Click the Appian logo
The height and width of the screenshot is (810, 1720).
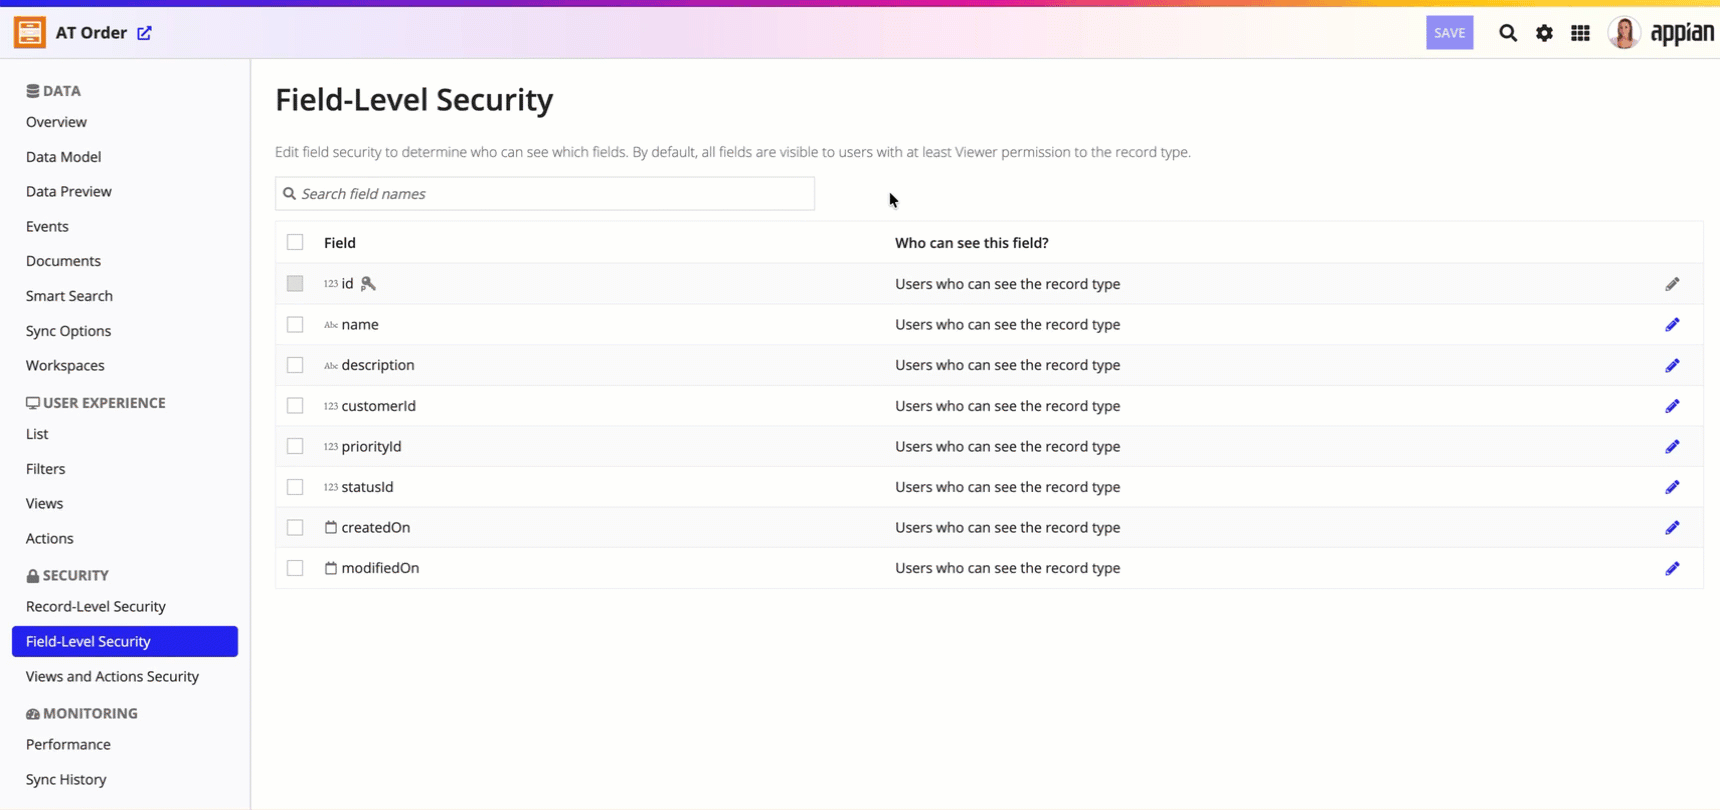point(1682,33)
